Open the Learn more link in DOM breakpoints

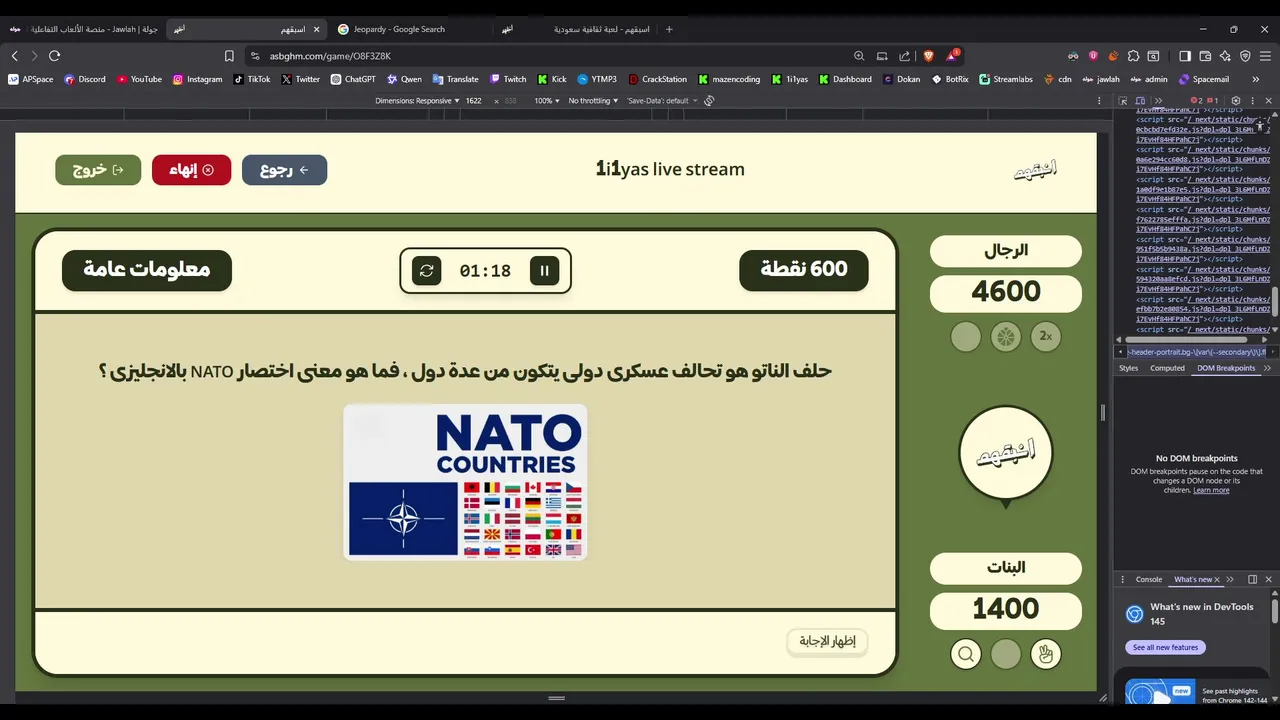[x=1211, y=490]
